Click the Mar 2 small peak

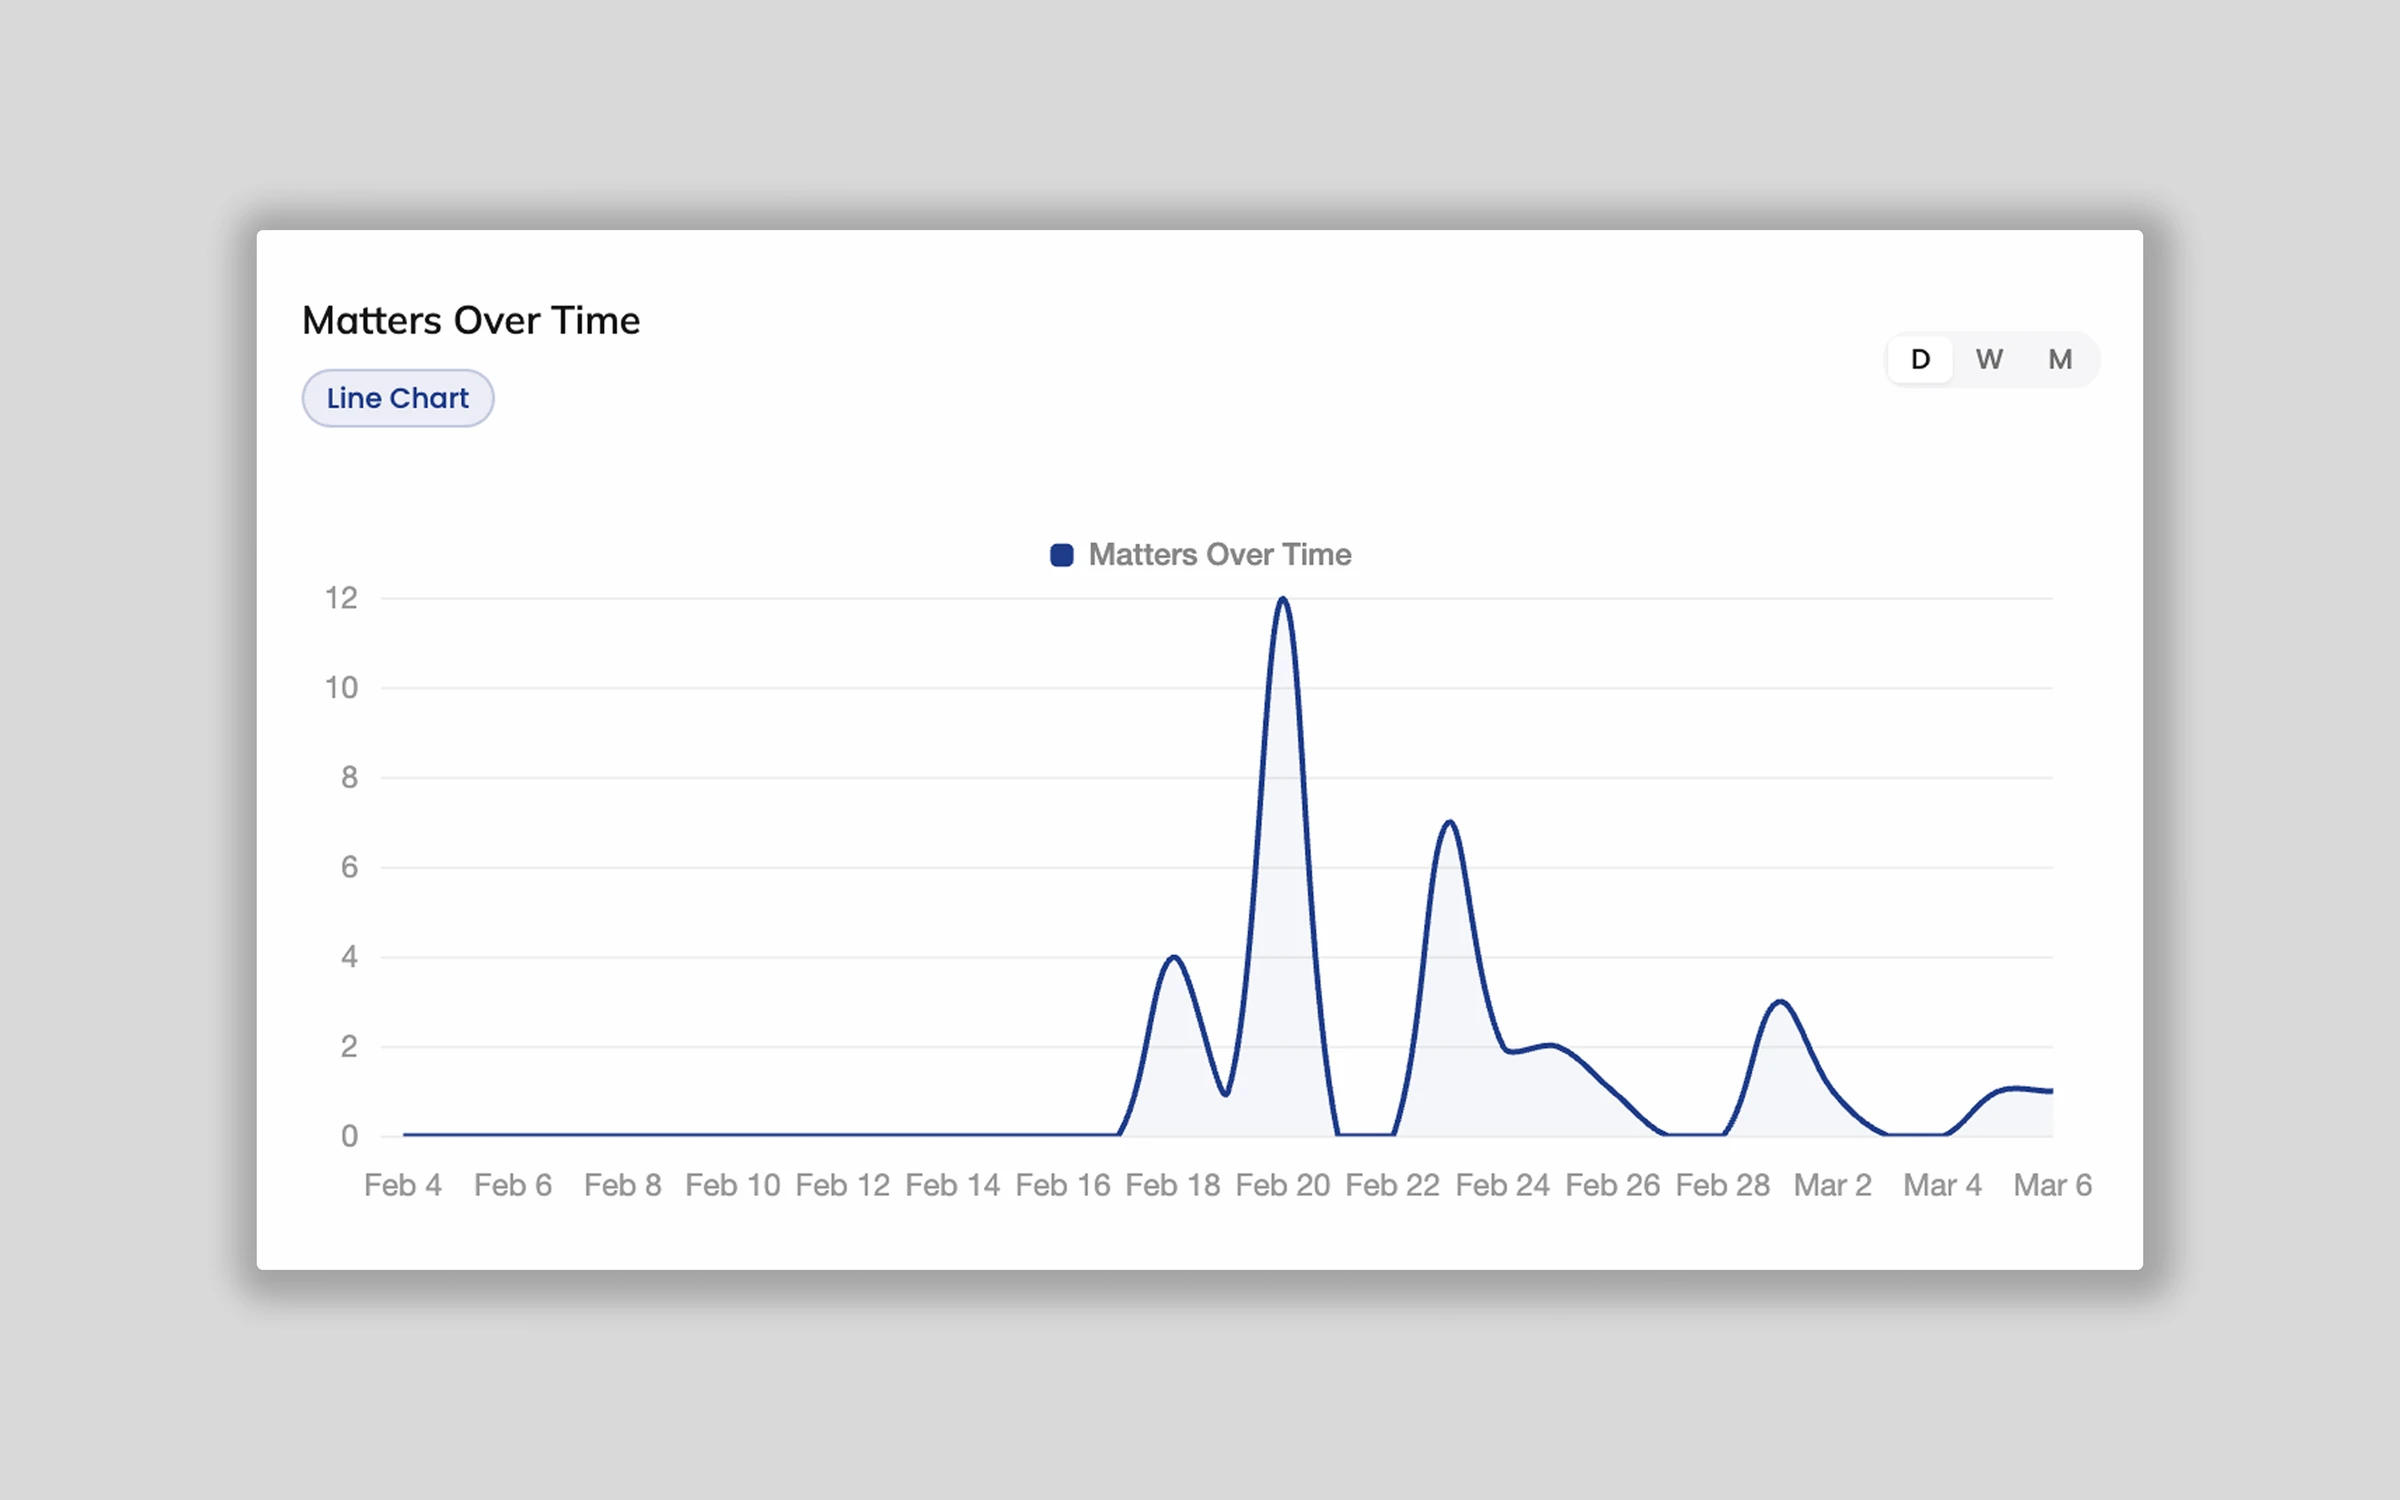pos(1779,1000)
